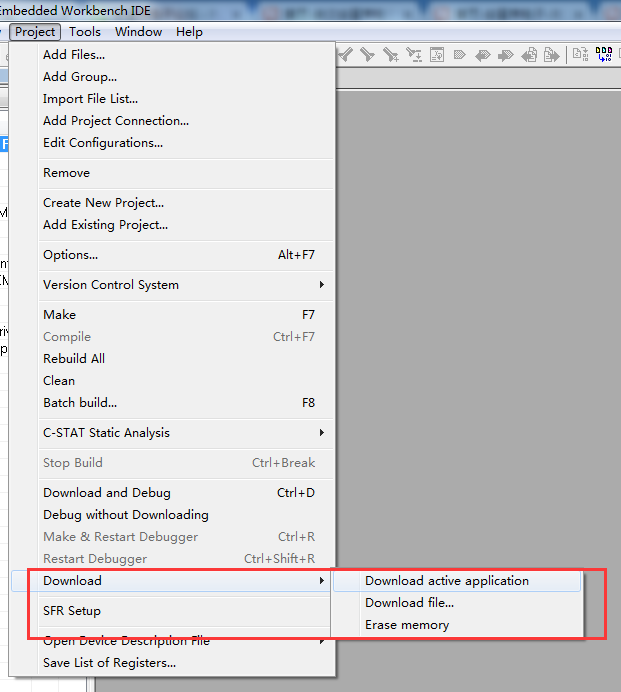The width and height of the screenshot is (621, 692).
Task: Choose Clean from Project menu
Action: point(172,381)
